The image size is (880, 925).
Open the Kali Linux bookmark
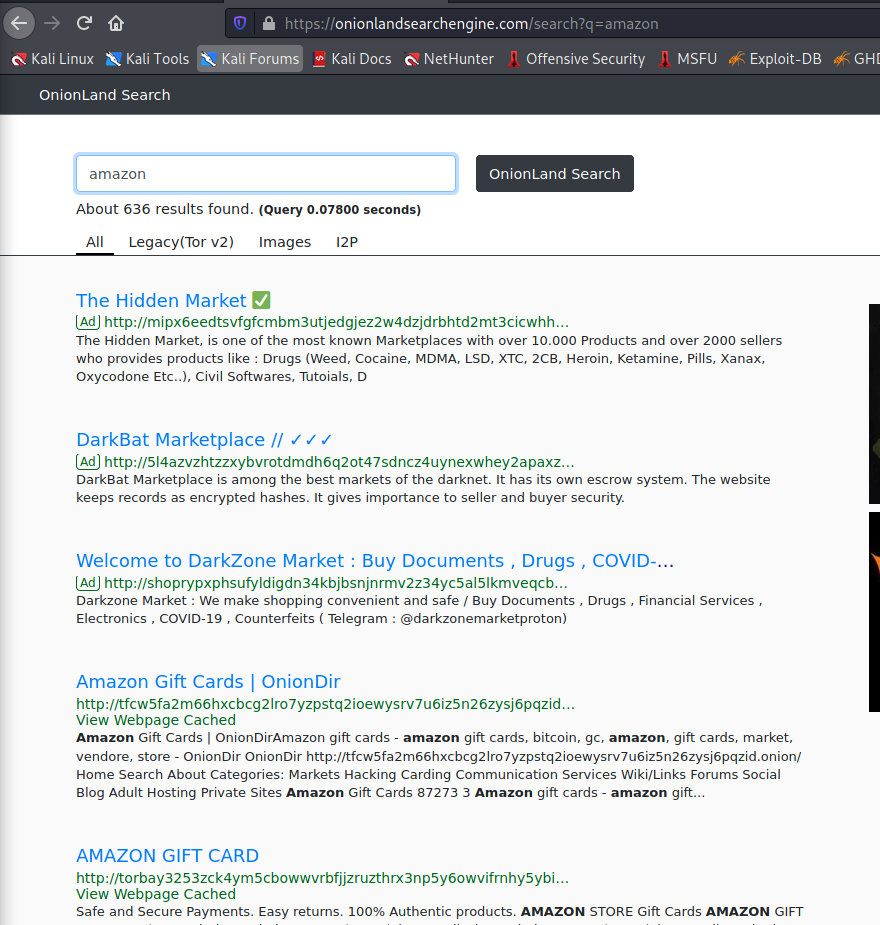[x=52, y=59]
